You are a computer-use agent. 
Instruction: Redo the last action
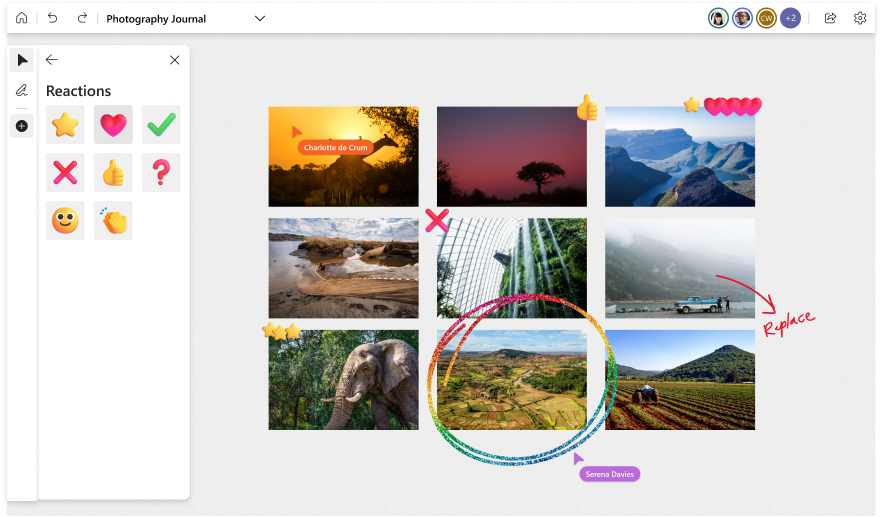pyautogui.click(x=82, y=18)
